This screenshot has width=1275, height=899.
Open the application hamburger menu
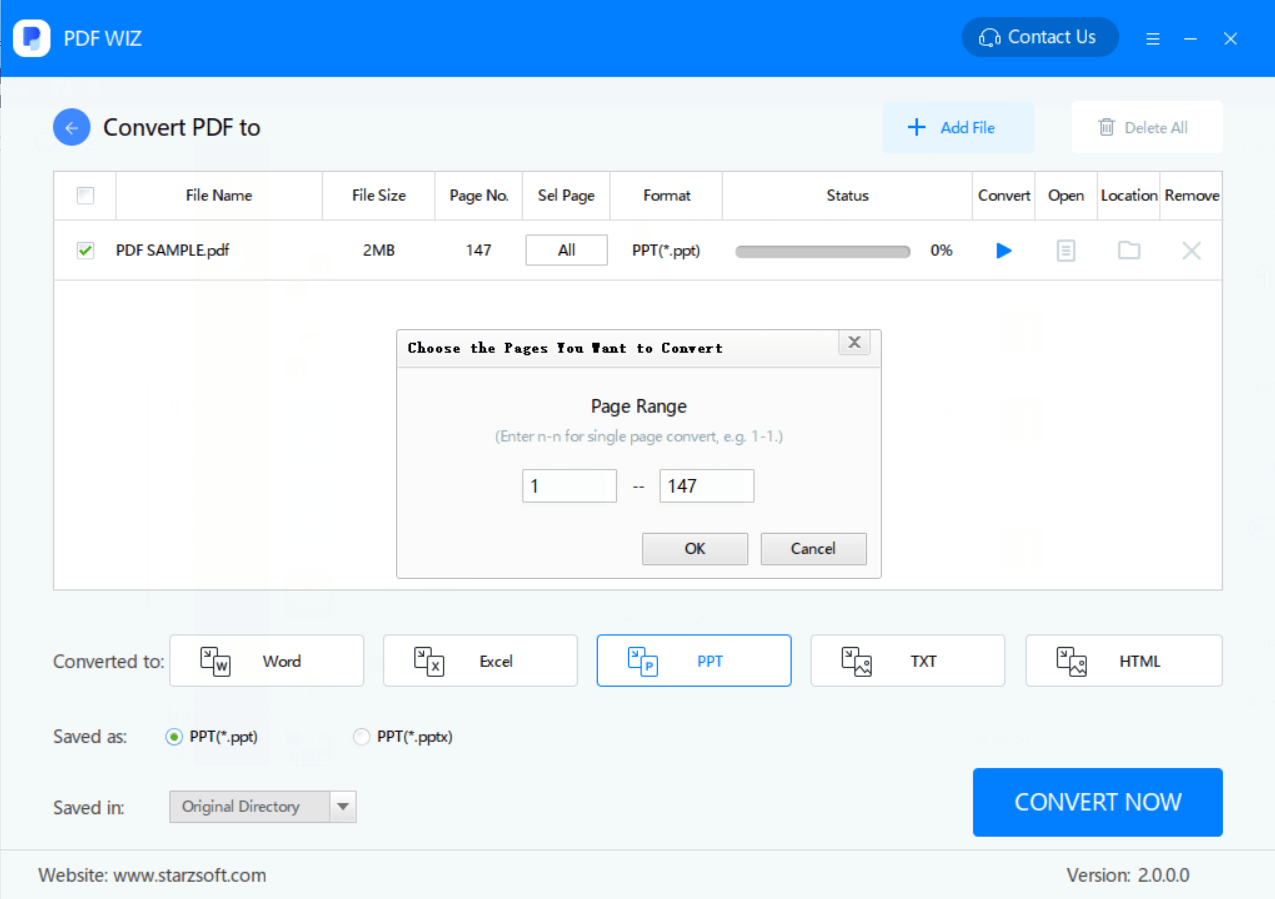pyautogui.click(x=1152, y=38)
